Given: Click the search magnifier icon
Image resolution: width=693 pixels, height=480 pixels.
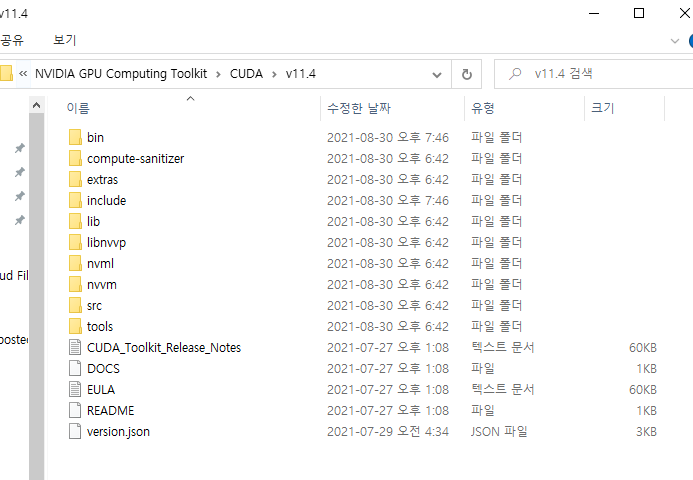Looking at the screenshot, I should tap(515, 74).
